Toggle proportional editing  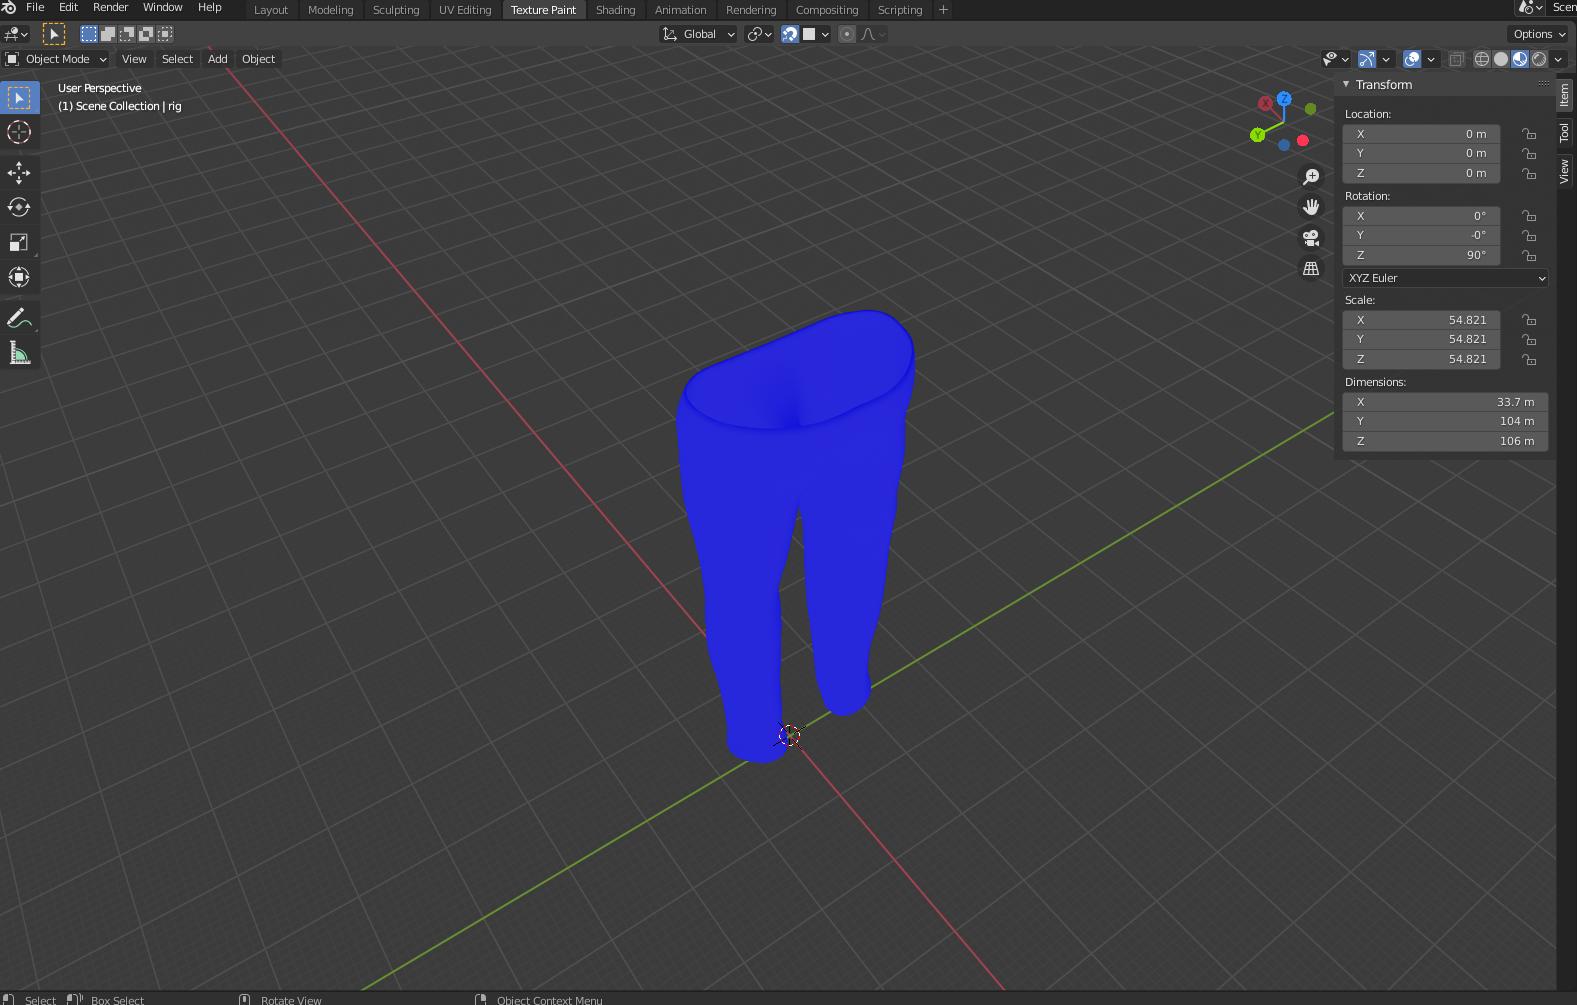tap(847, 34)
